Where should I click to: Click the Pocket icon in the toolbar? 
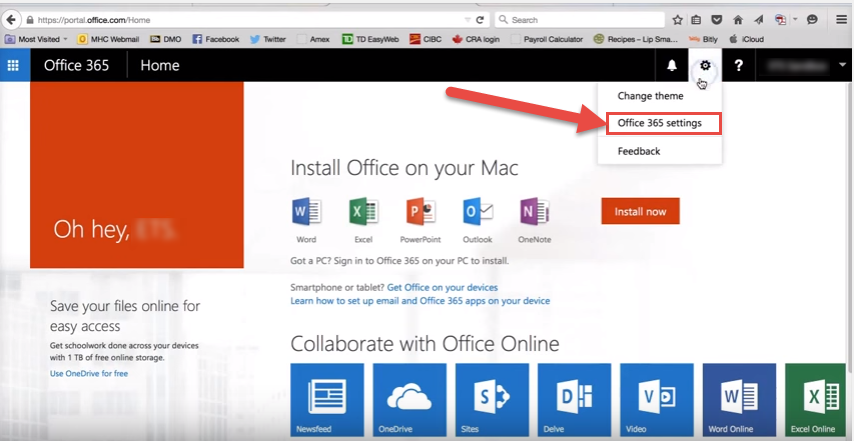click(x=717, y=20)
